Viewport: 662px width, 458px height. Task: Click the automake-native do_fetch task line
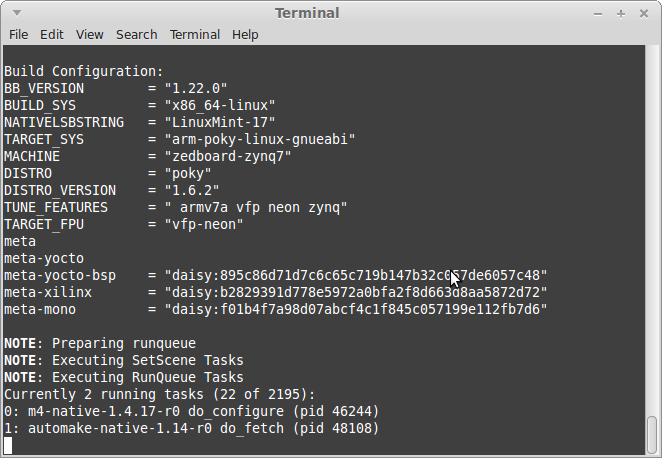(192, 428)
